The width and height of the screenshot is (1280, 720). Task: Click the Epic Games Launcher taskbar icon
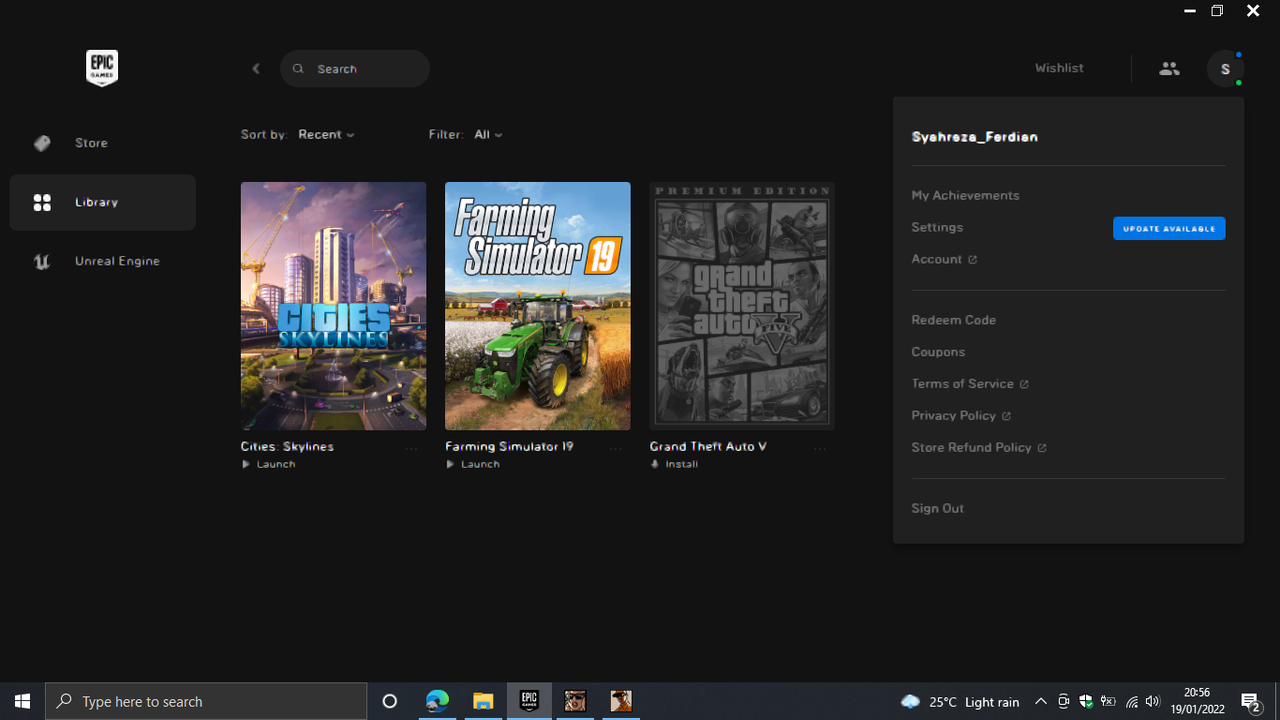[529, 701]
